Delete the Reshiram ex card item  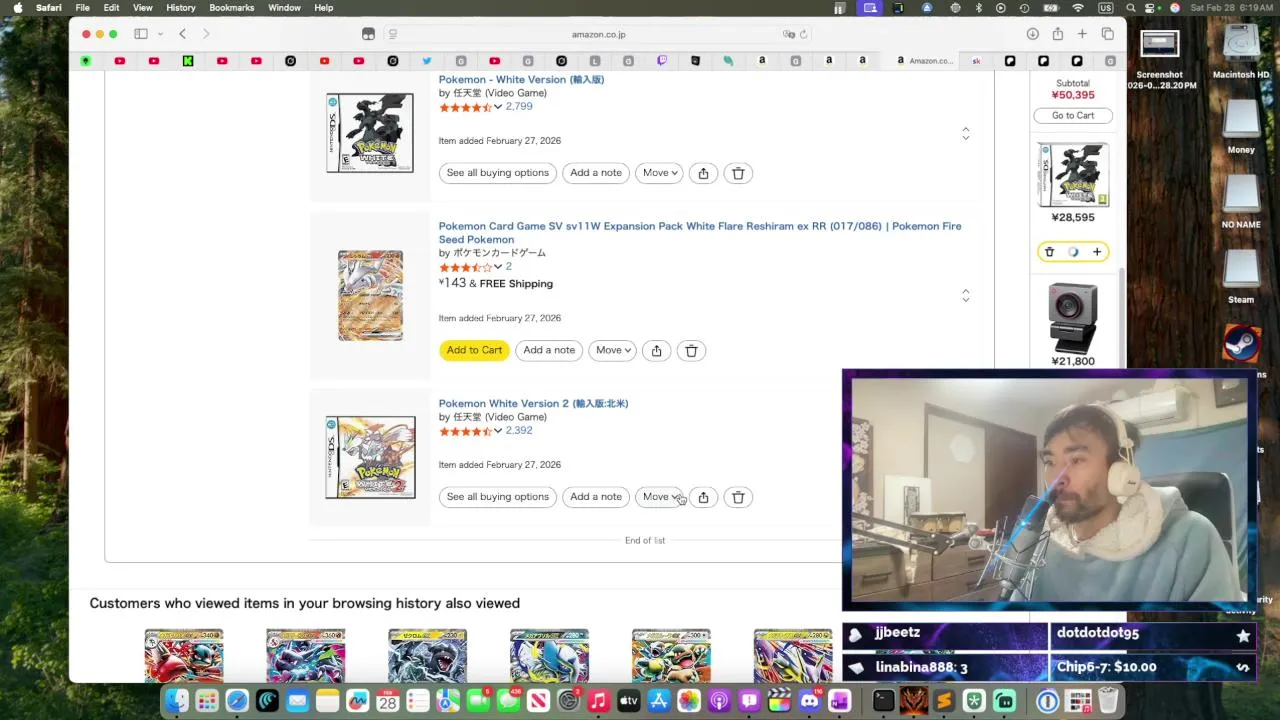click(x=691, y=350)
